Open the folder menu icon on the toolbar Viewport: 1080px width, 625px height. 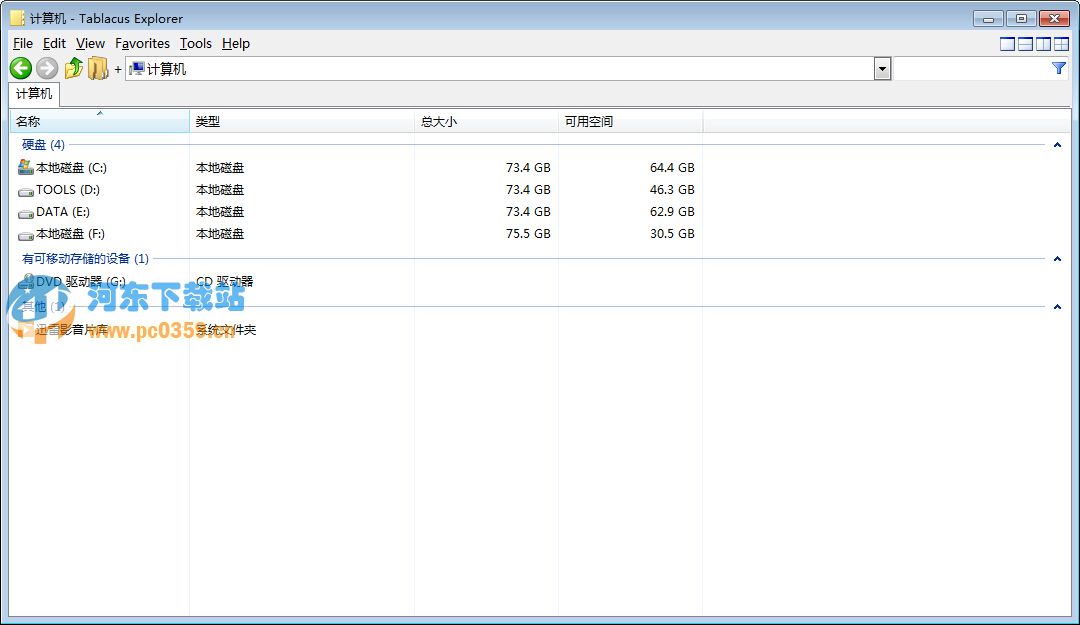[x=97, y=68]
